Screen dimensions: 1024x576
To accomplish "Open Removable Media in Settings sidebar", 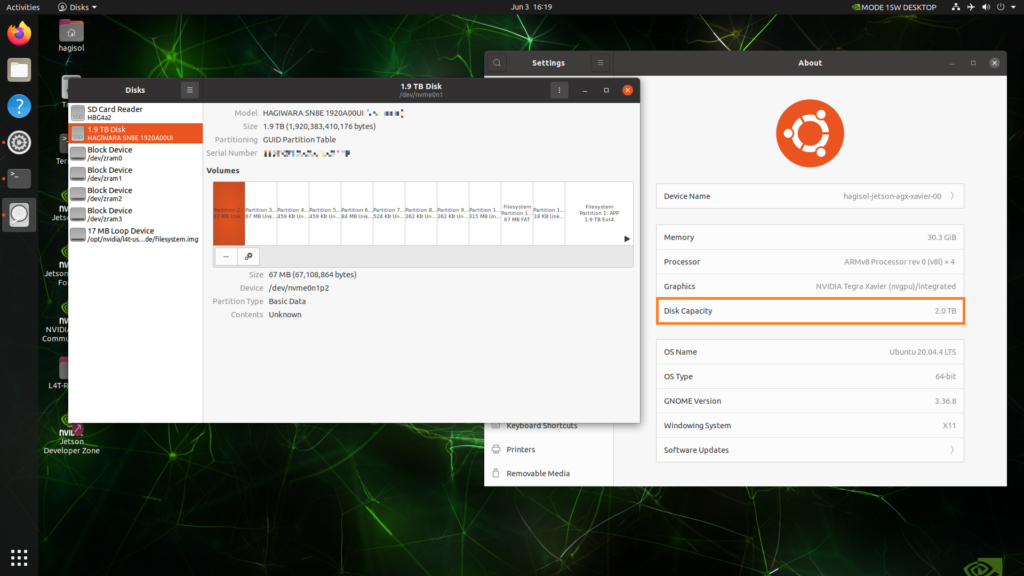I will [549, 473].
